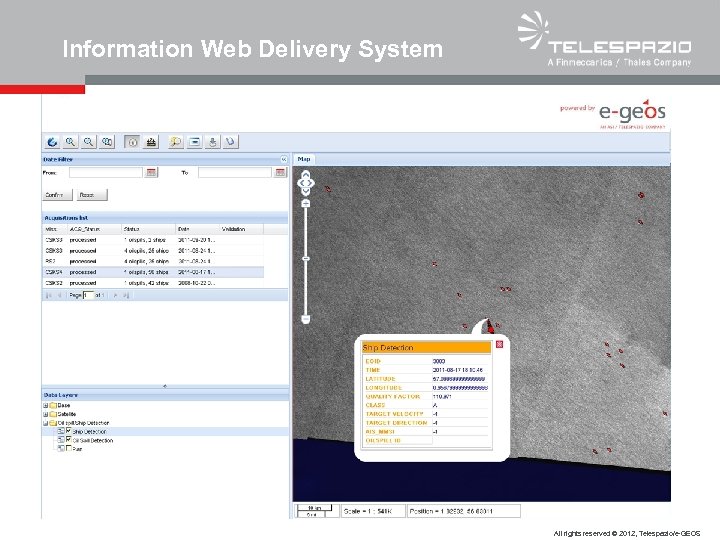Go to previous page of acquisitions
The height and width of the screenshot is (540, 720).
click(x=59, y=295)
